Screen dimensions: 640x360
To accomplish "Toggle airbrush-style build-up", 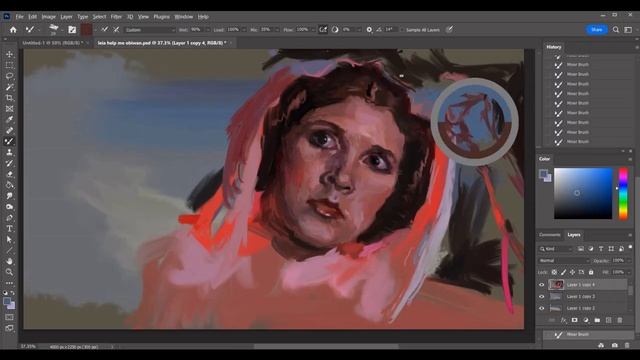I will click(323, 30).
